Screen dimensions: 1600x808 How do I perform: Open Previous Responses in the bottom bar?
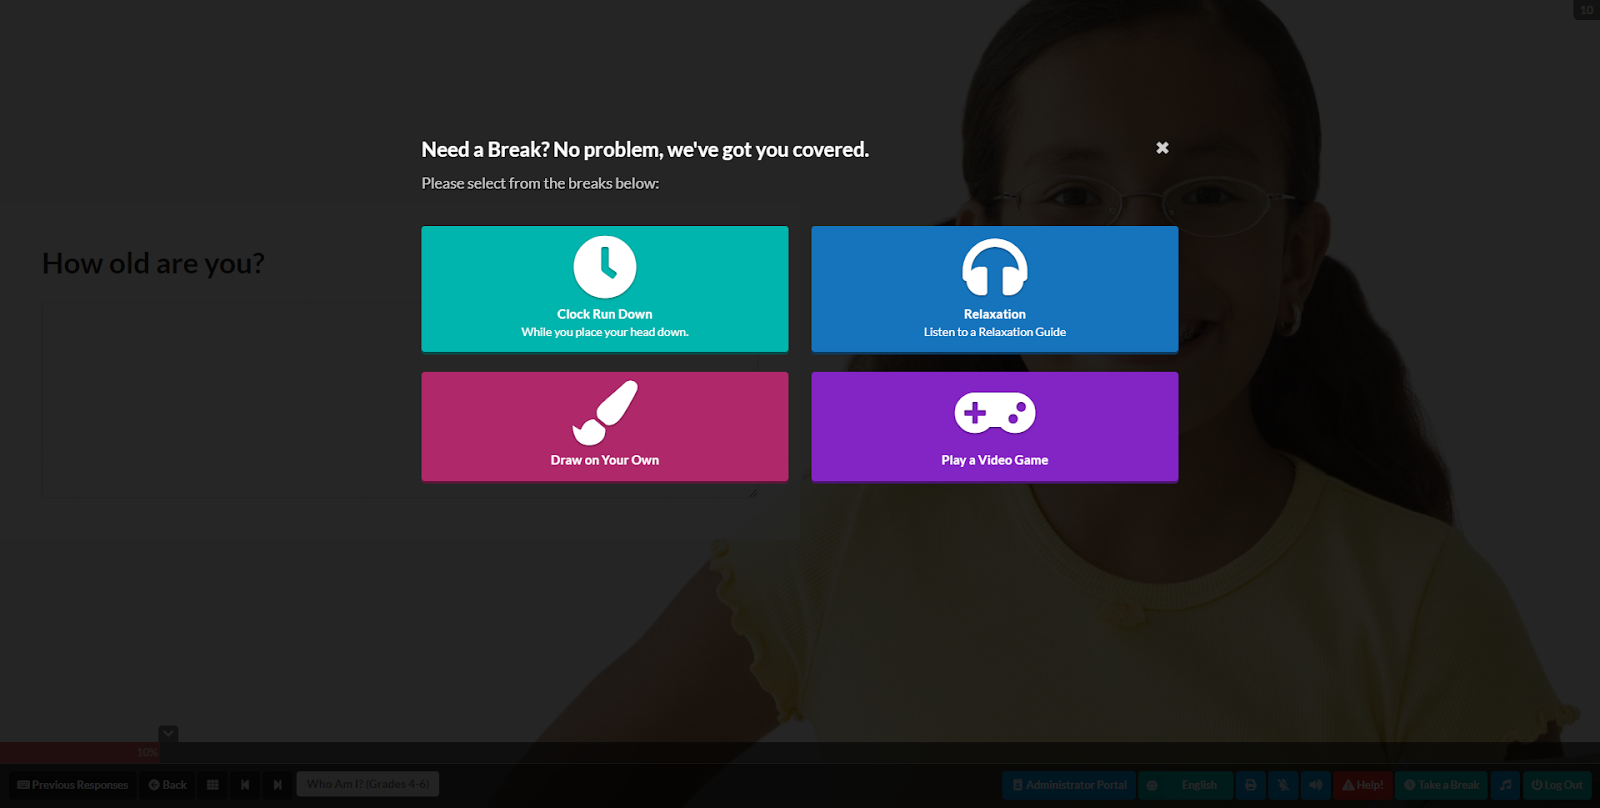[x=73, y=785]
